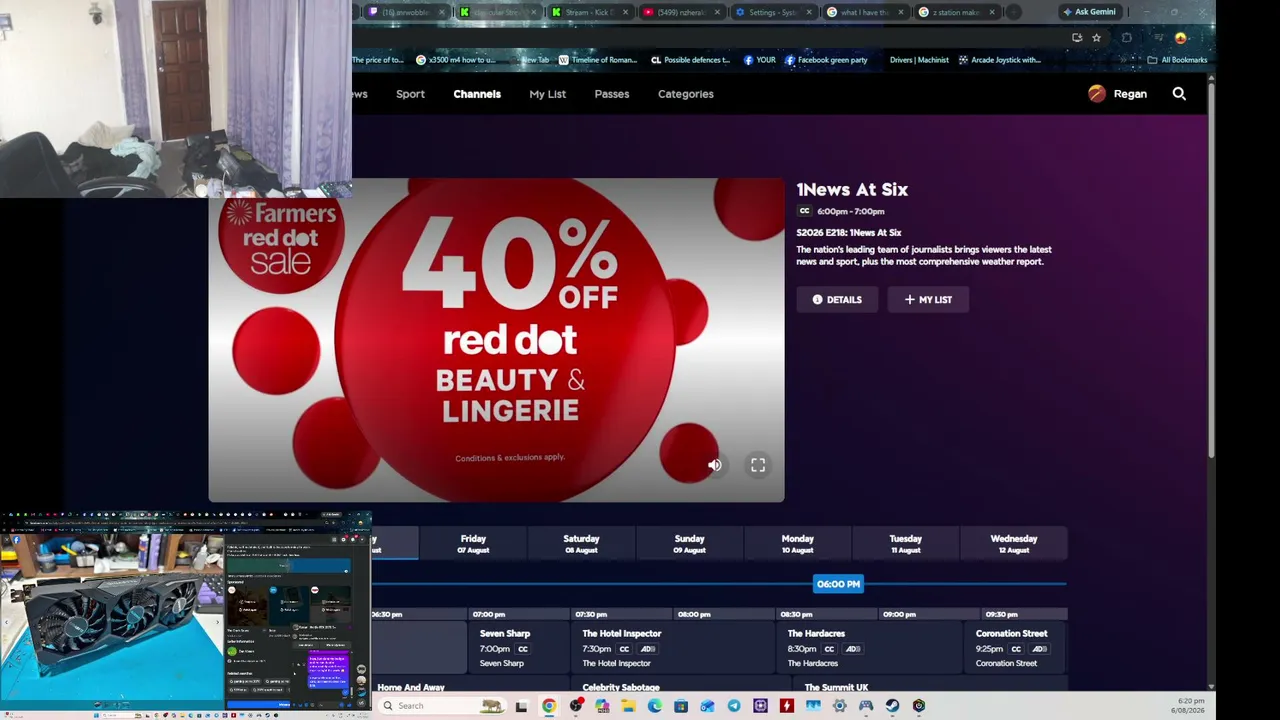Open the YOUR Facebook bookmark
This screenshot has width=1280, height=720.
click(759, 60)
